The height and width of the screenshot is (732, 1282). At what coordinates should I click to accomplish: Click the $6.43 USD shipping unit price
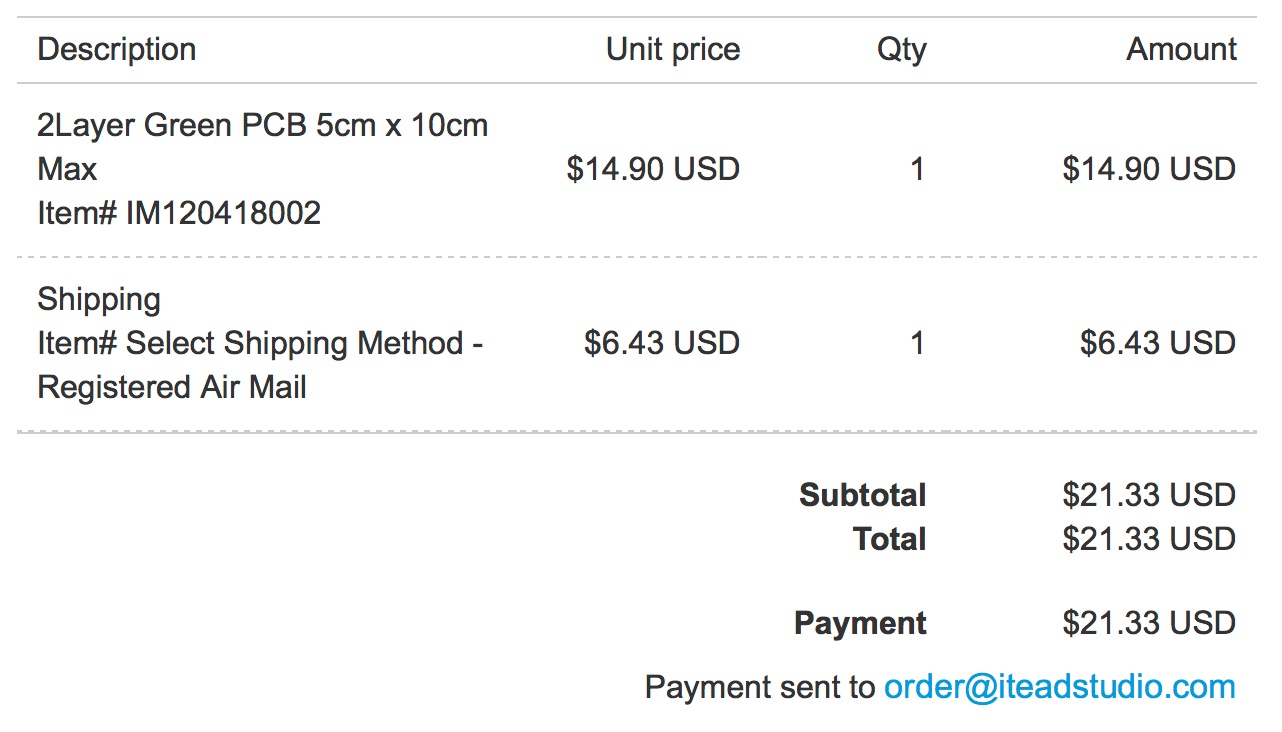click(662, 343)
